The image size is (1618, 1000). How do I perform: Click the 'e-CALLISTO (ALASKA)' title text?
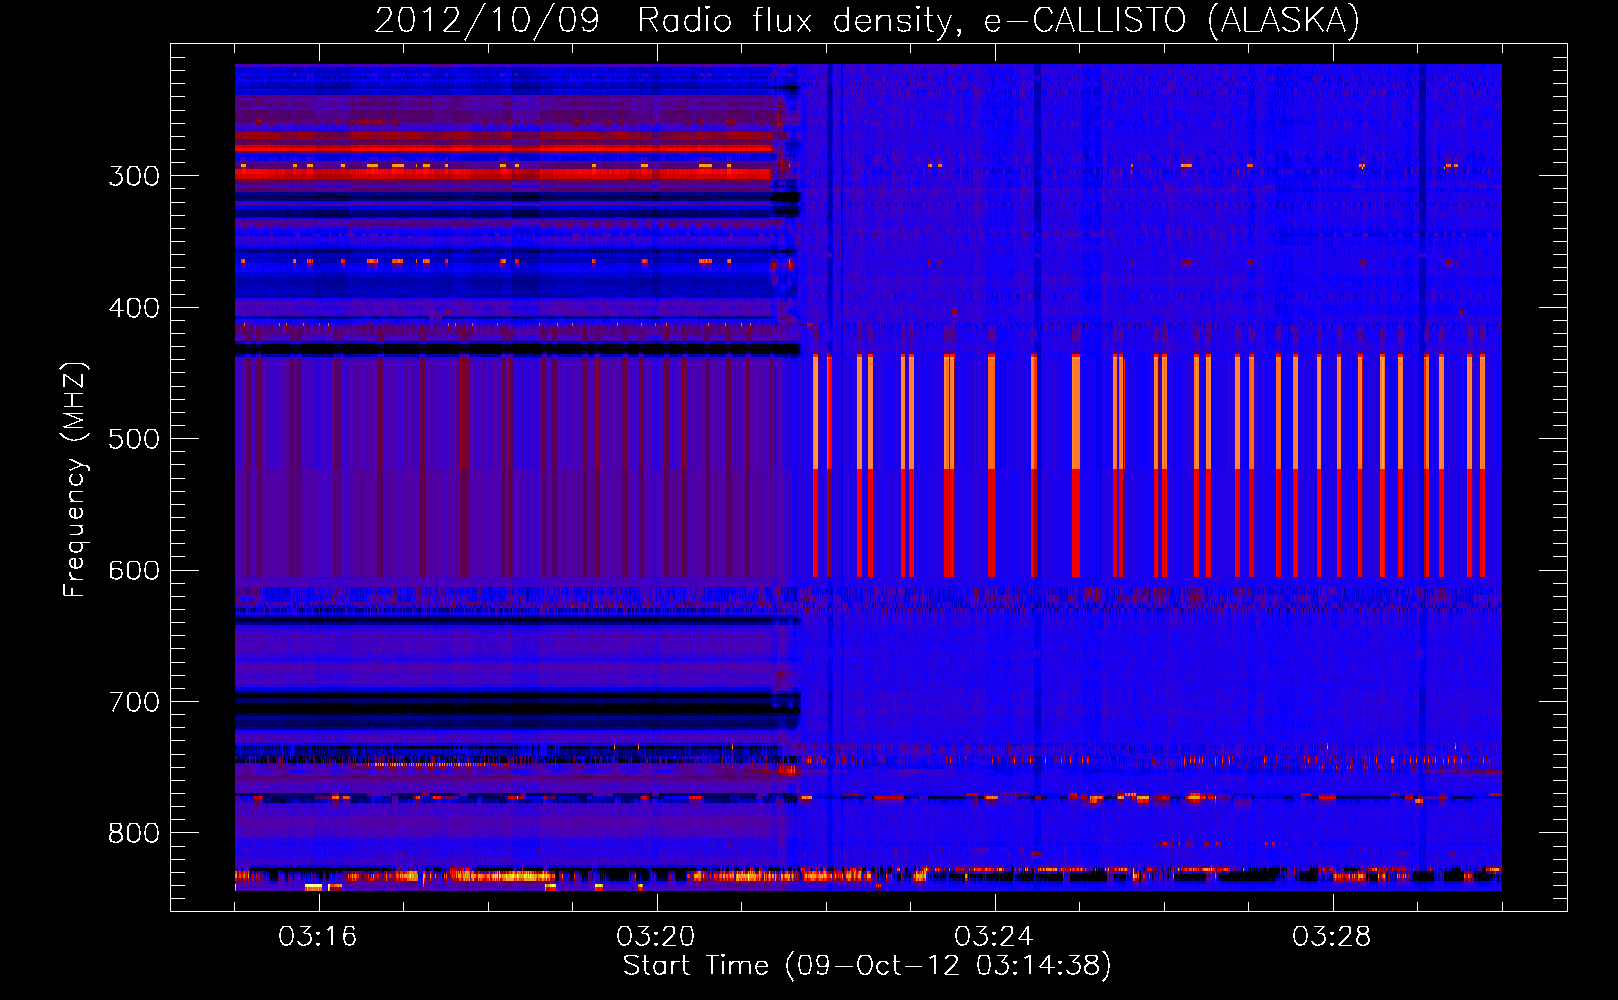(x=1171, y=21)
